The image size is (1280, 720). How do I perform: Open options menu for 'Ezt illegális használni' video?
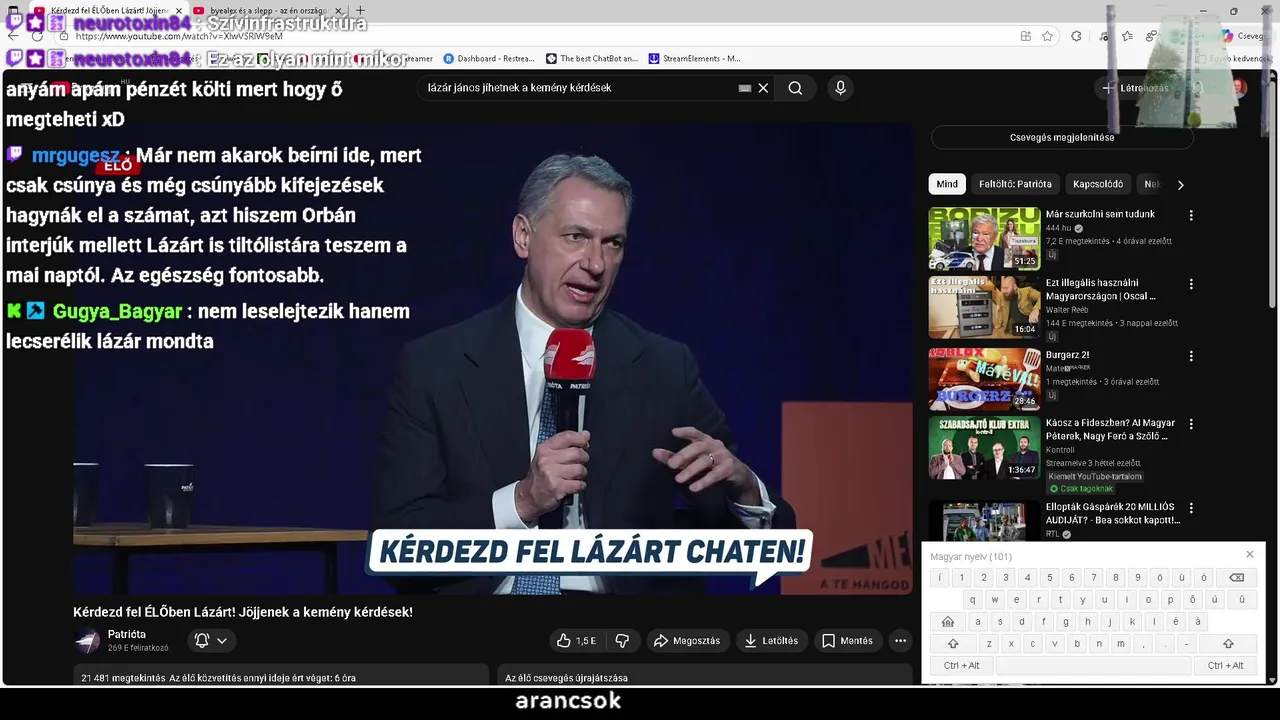1191,284
